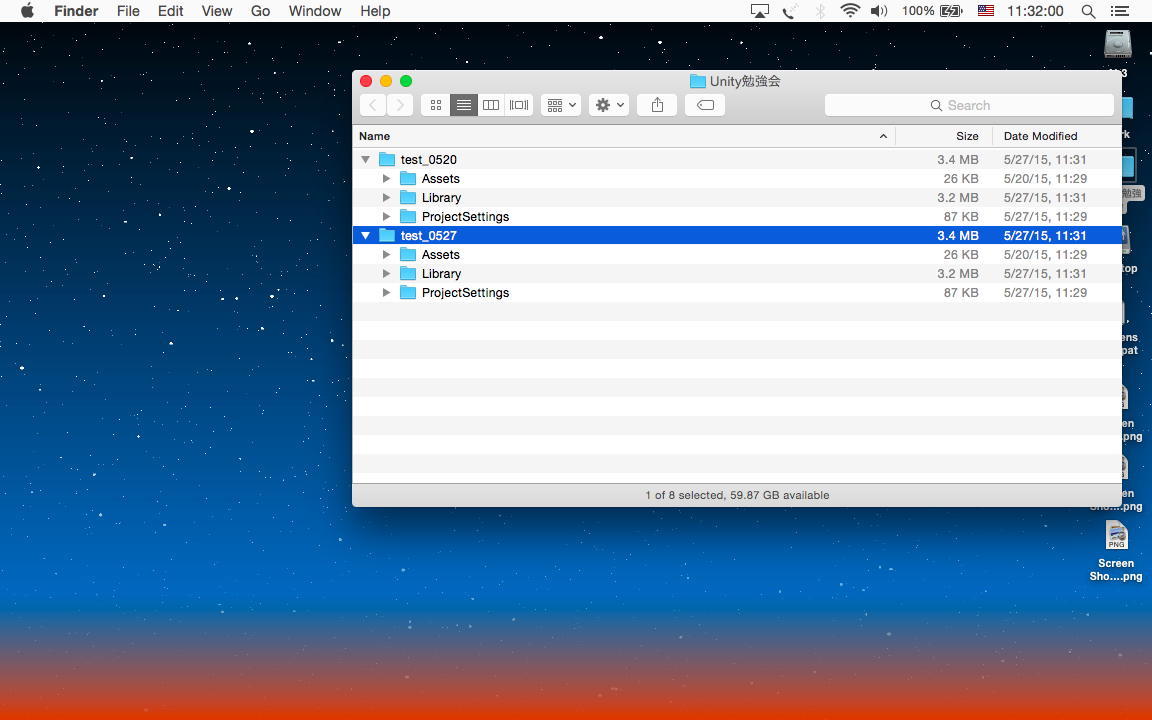1152x720 pixels.
Task: Open the File menu
Action: tap(128, 11)
